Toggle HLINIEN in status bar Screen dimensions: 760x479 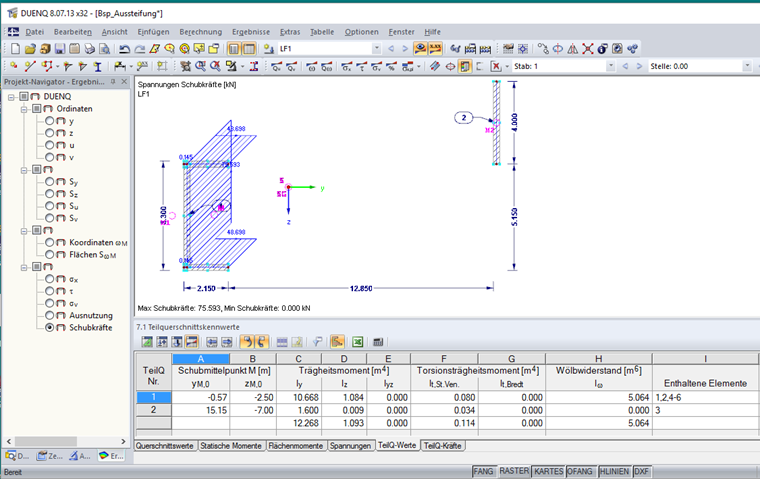pyautogui.click(x=614, y=471)
